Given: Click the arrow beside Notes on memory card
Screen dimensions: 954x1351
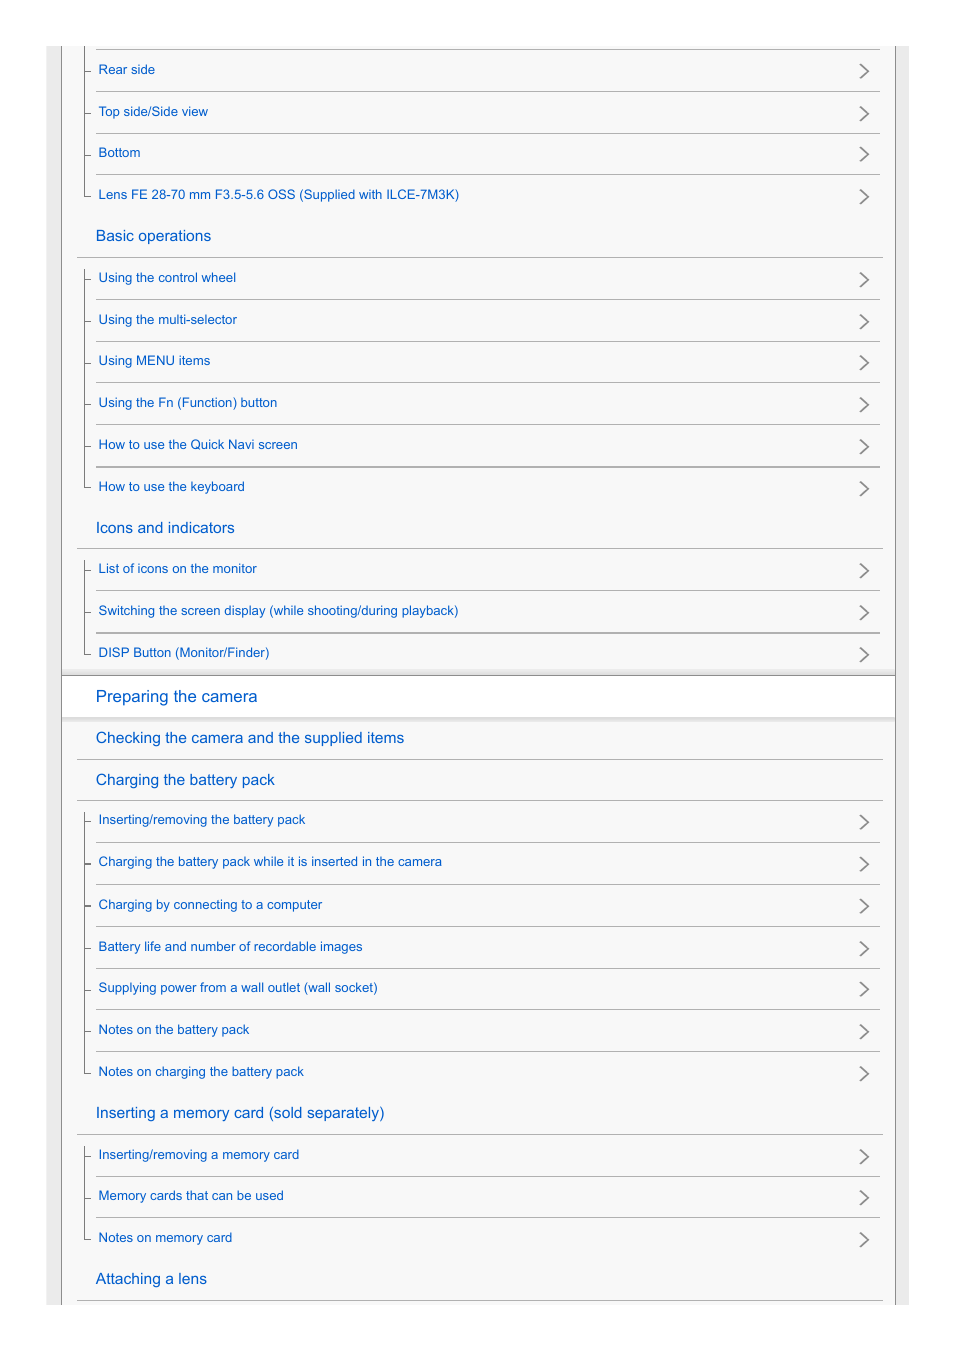Looking at the screenshot, I should (864, 1239).
